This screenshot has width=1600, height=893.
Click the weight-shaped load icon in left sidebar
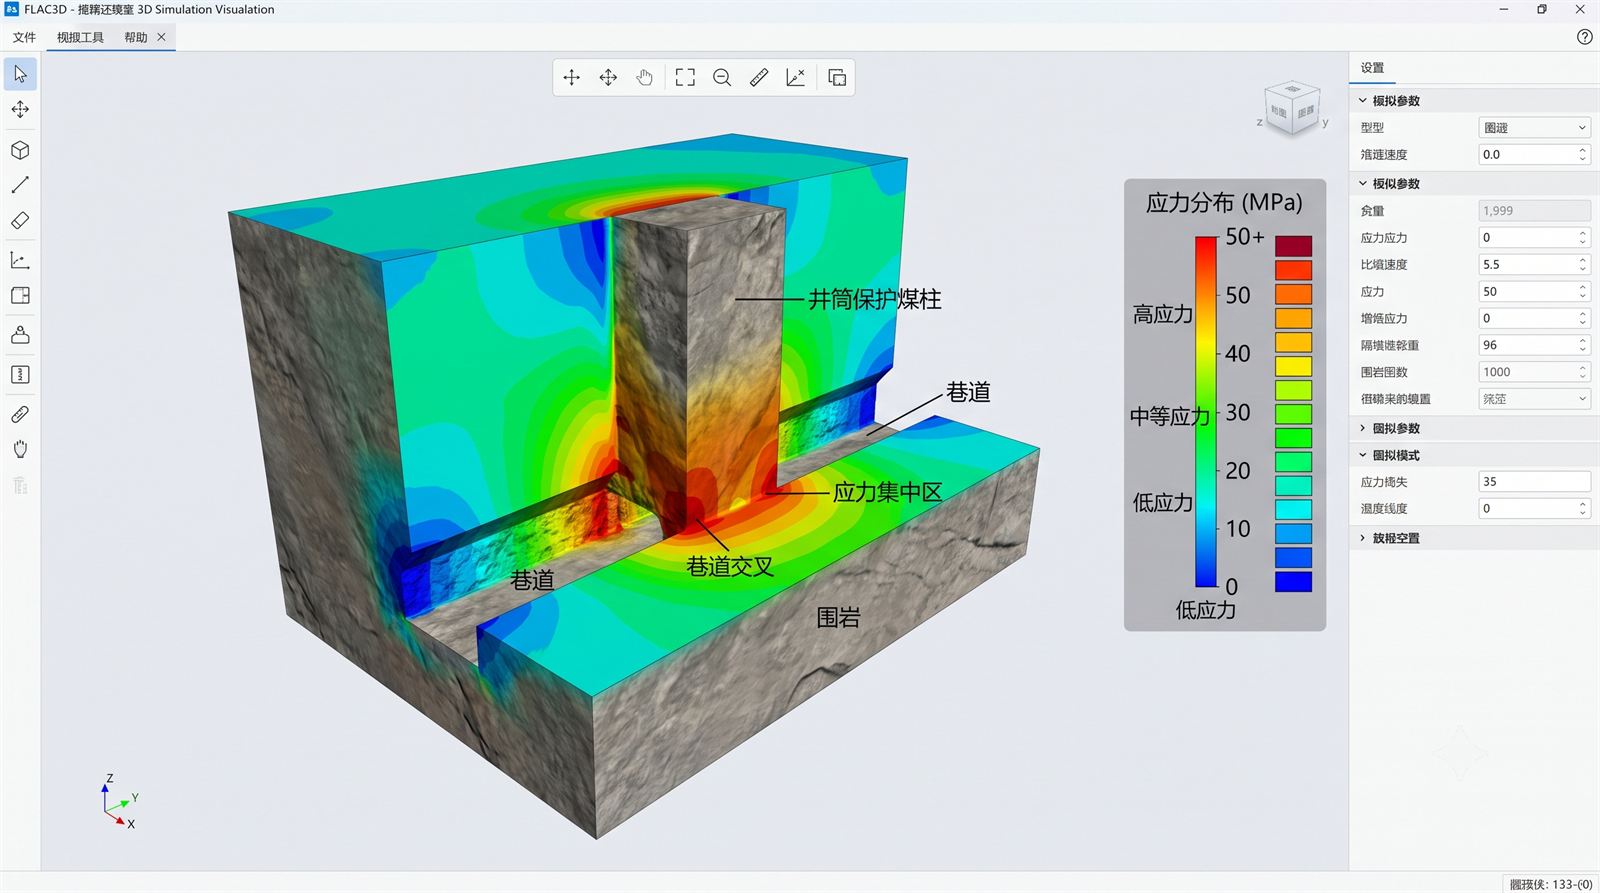(20, 335)
